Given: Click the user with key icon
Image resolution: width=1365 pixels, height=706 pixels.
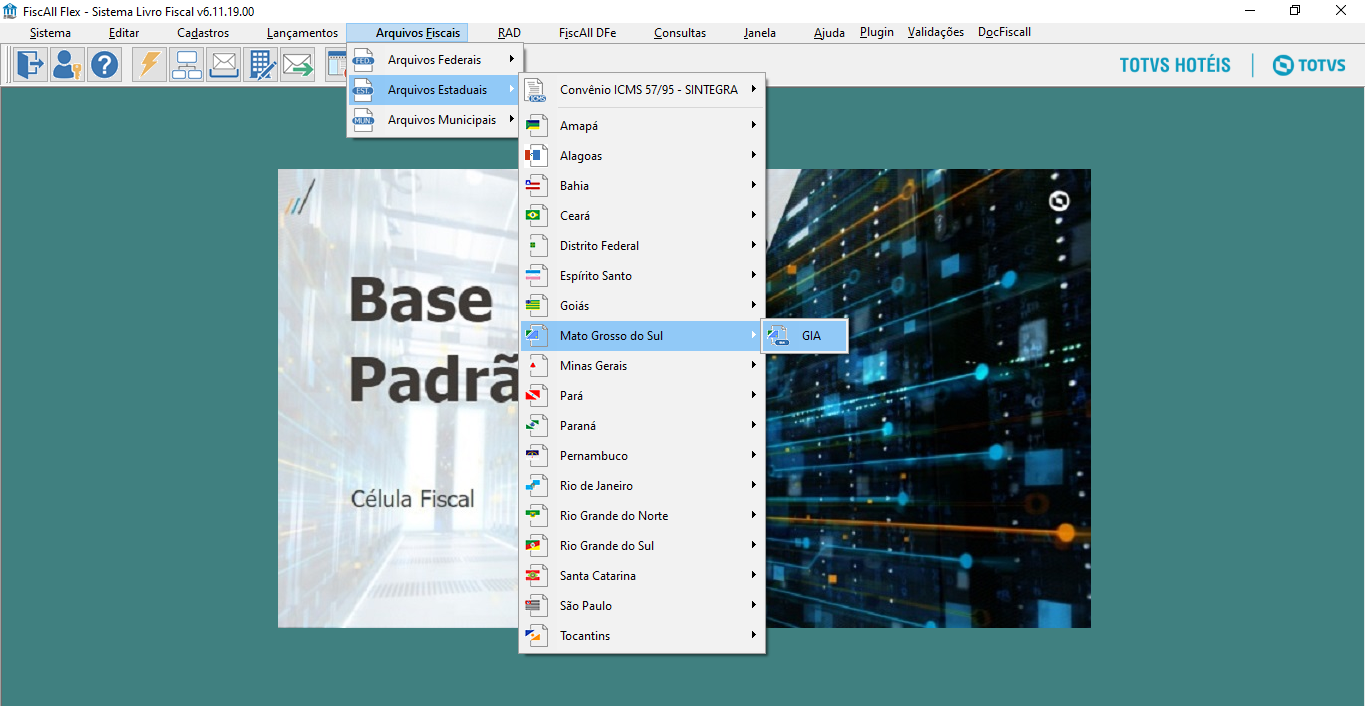Looking at the screenshot, I should [67, 65].
